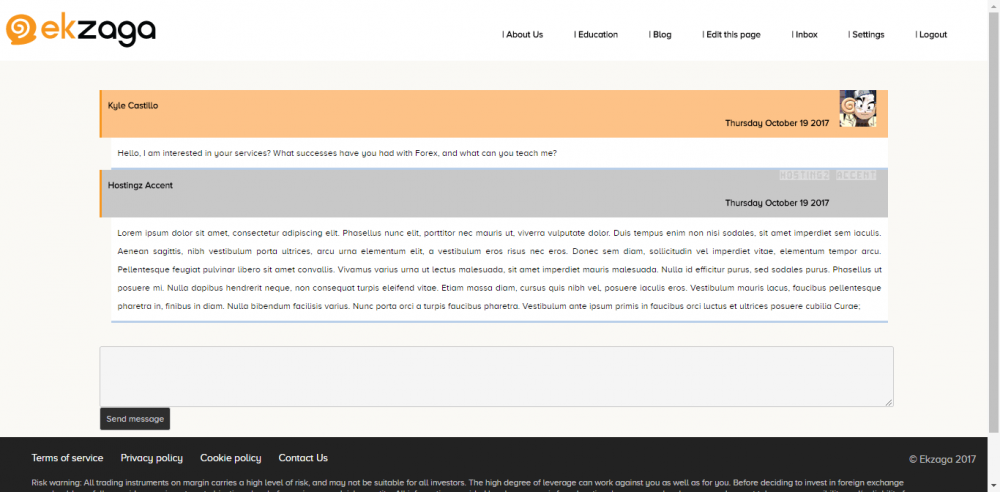Open the Blog section
1000x492 pixels.
click(660, 35)
